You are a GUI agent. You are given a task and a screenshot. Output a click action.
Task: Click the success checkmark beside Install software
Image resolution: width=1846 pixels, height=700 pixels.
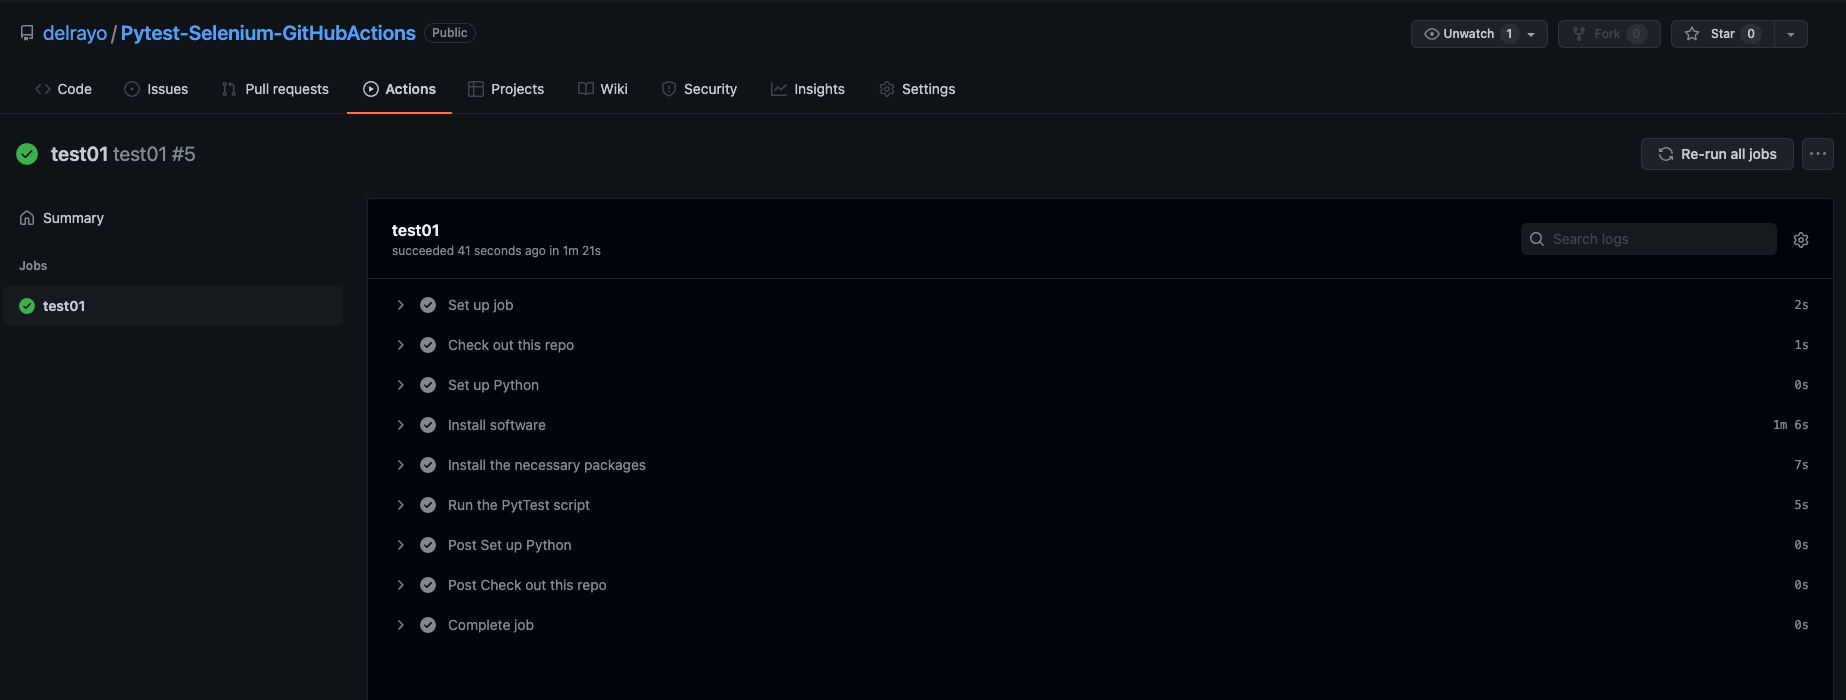[x=428, y=425]
